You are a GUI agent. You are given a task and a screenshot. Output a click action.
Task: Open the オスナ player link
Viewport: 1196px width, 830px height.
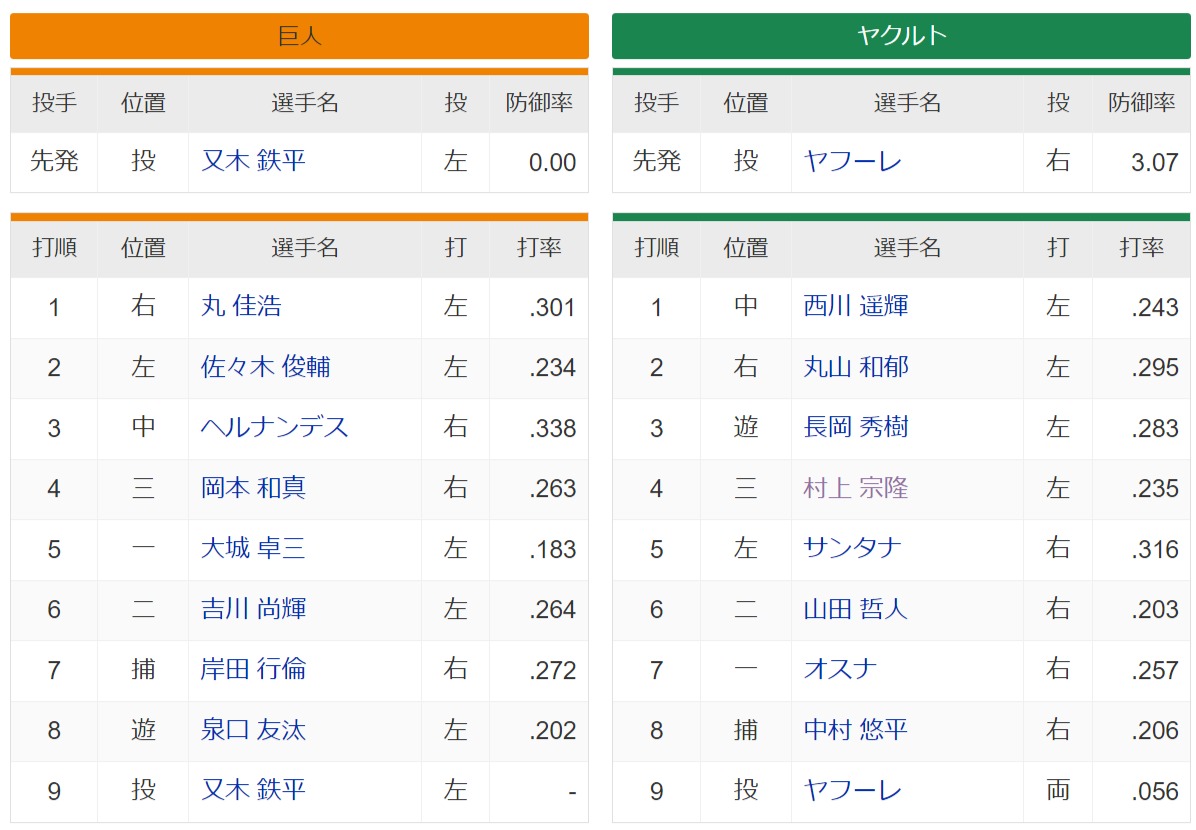click(x=840, y=669)
